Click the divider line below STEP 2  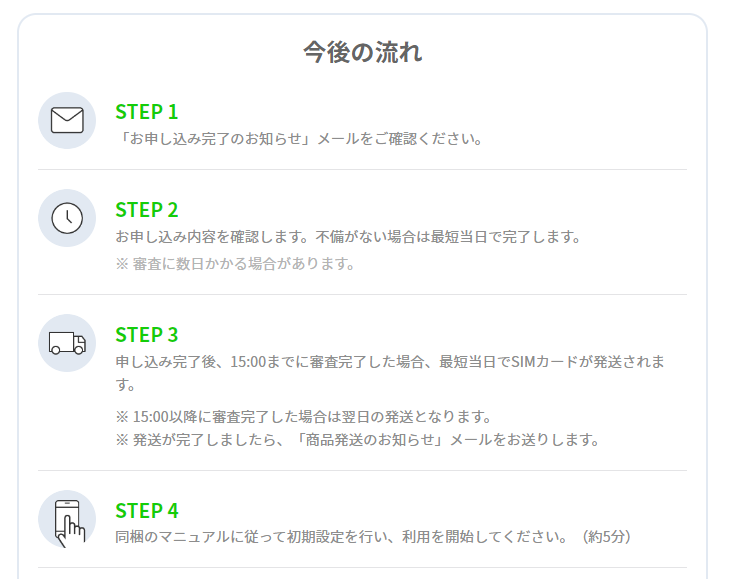[362, 294]
